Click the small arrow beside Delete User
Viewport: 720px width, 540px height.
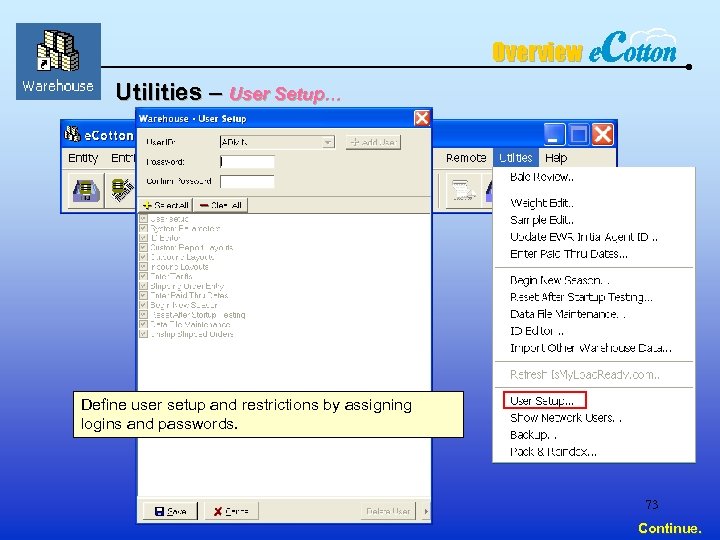point(426,511)
